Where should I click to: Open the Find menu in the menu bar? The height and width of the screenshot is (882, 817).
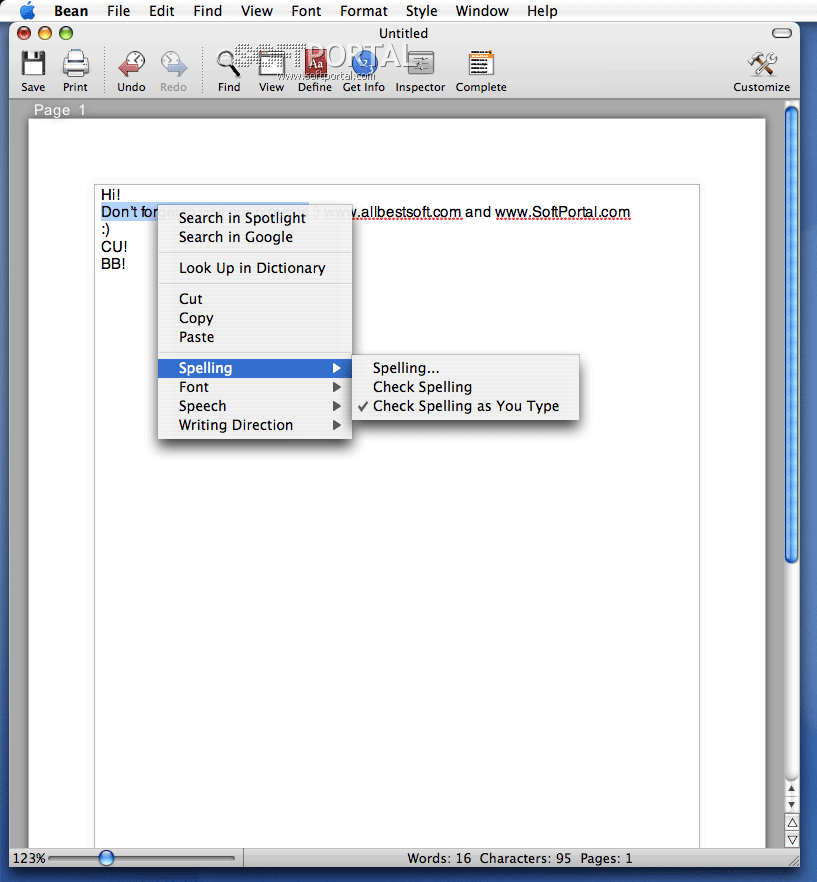(208, 11)
